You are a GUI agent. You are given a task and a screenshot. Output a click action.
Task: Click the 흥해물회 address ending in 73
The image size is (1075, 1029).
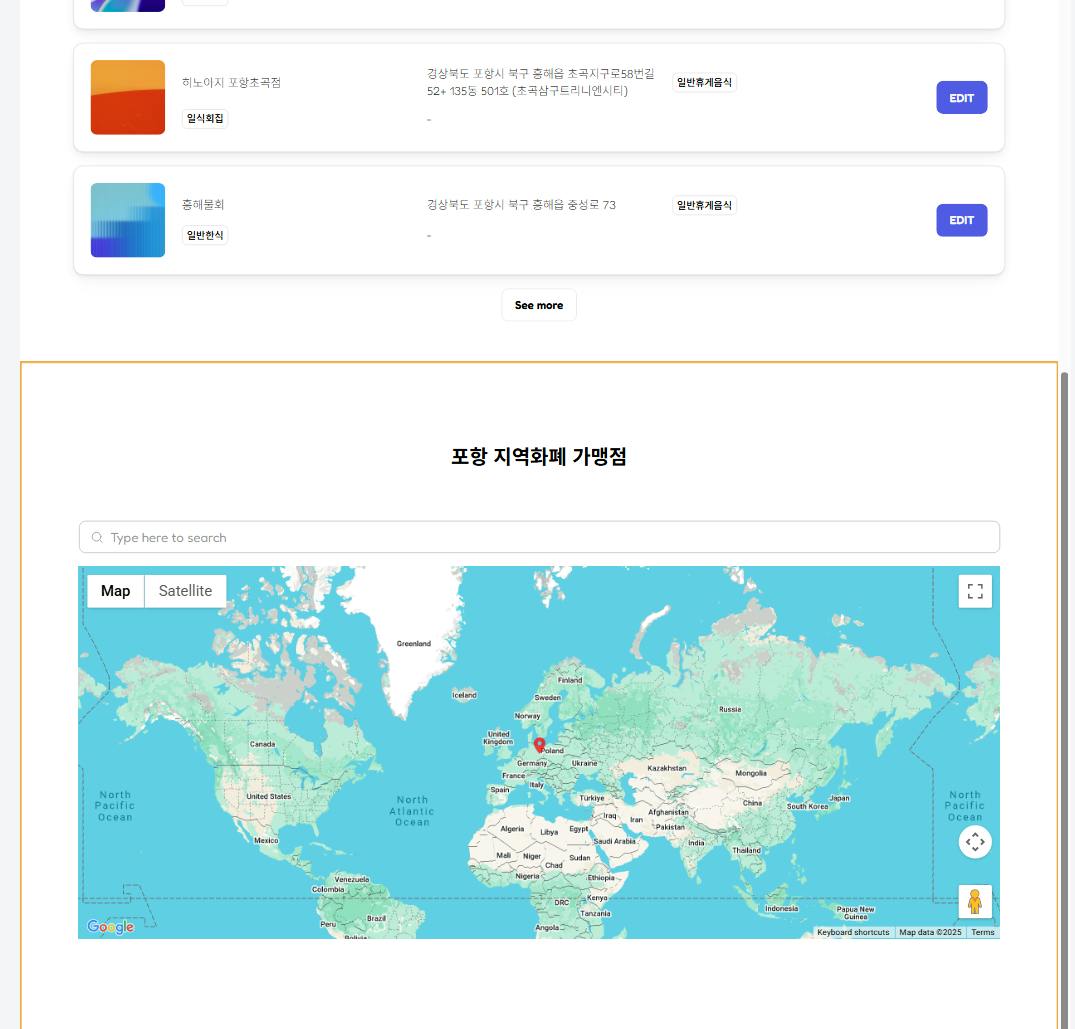point(521,204)
